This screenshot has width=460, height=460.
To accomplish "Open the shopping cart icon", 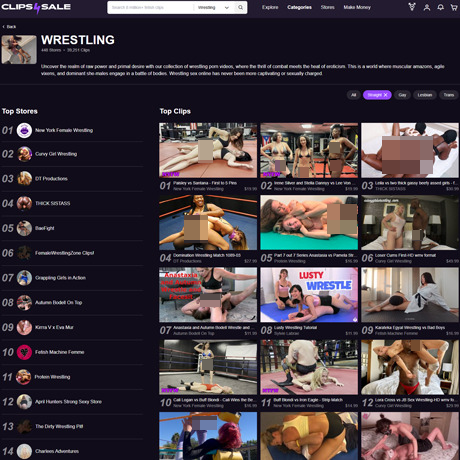I will pos(454,7).
